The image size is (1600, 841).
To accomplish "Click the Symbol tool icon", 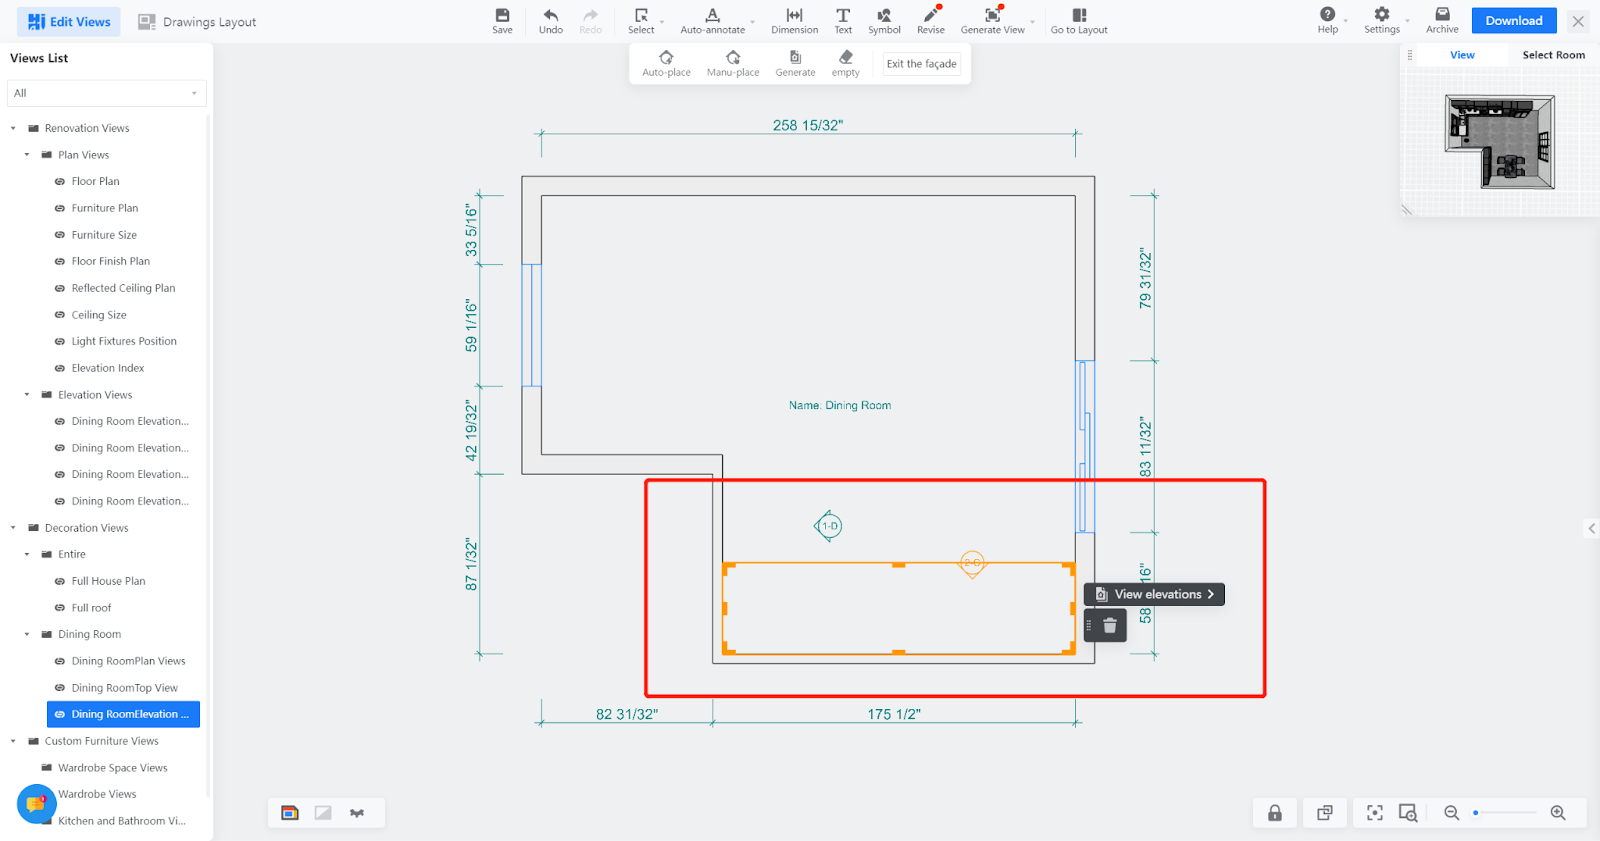I will pos(884,21).
